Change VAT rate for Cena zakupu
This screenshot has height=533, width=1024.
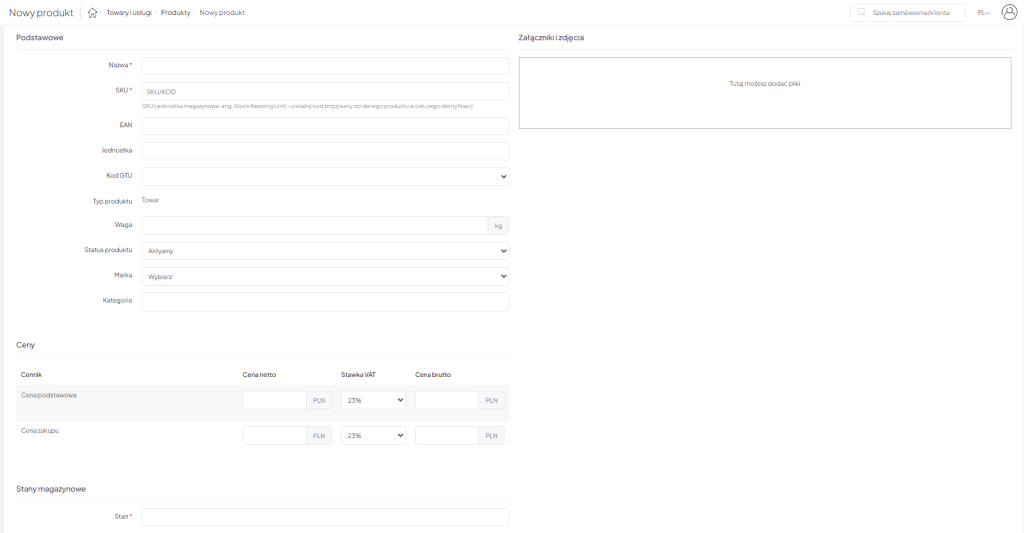tap(373, 436)
